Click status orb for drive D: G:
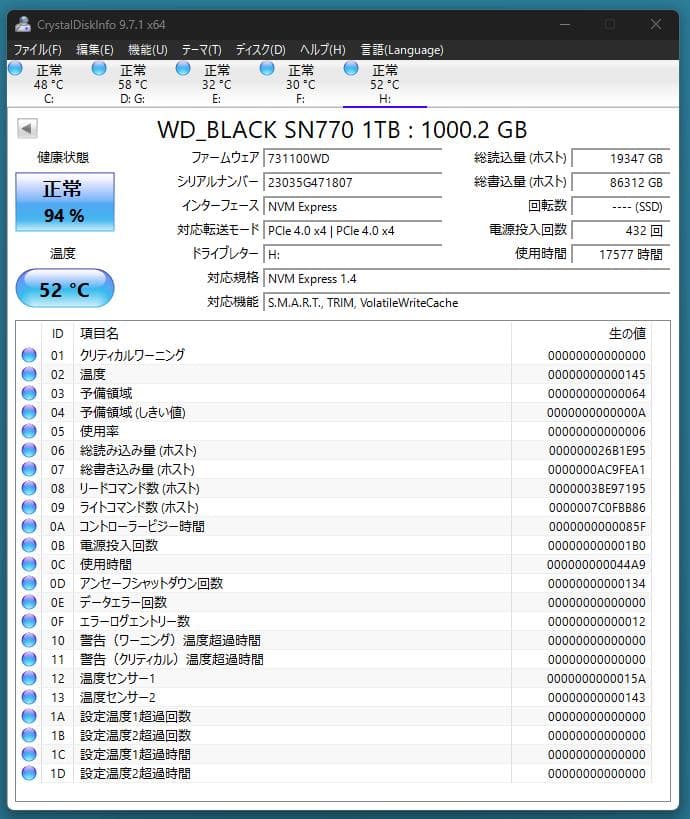 (x=99, y=68)
